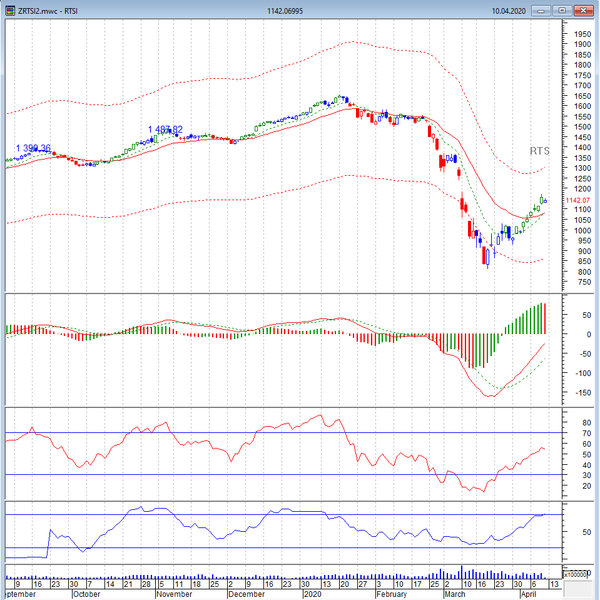This screenshot has width=600, height=600.
Task: Click the '1650' price axis label
Action: click(x=582, y=96)
